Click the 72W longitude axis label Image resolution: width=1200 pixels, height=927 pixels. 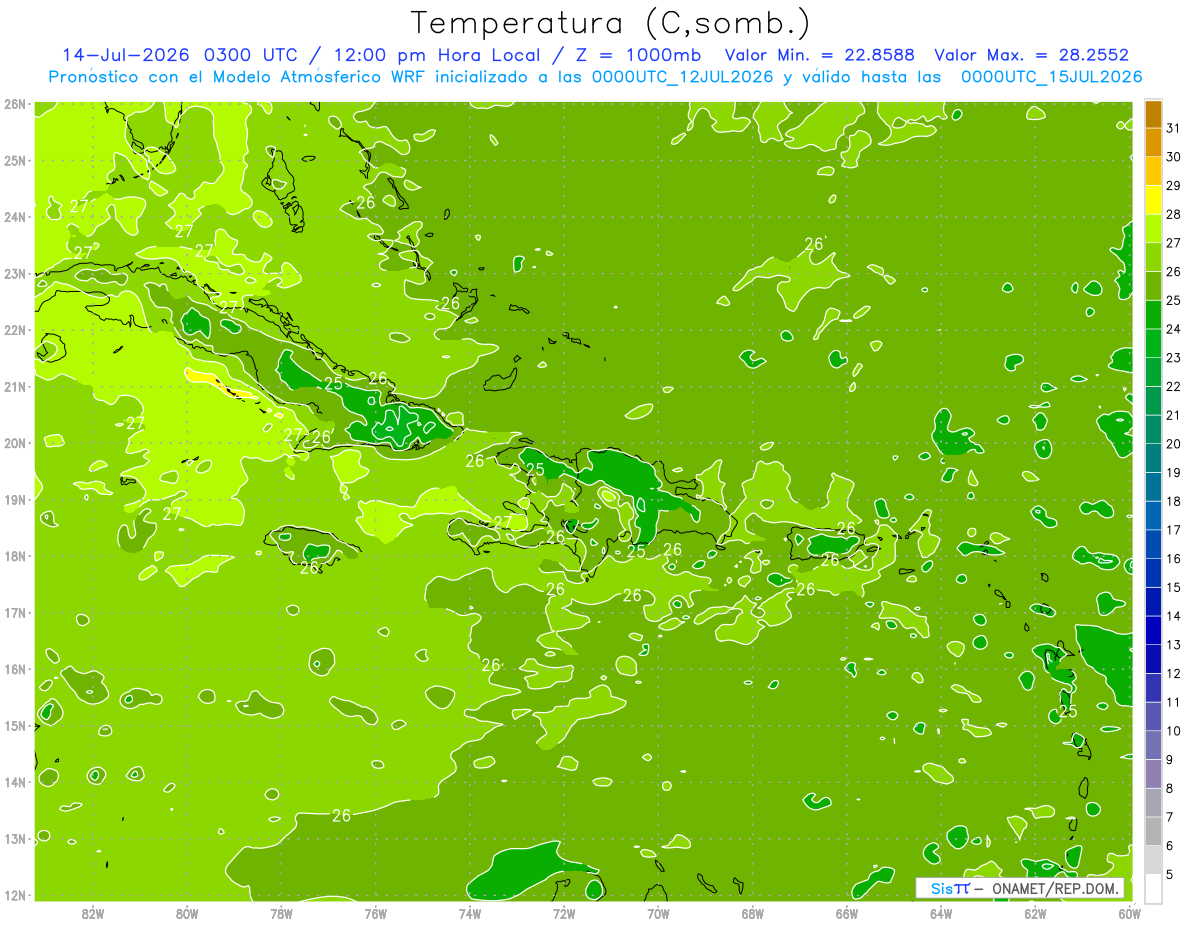[x=564, y=913]
